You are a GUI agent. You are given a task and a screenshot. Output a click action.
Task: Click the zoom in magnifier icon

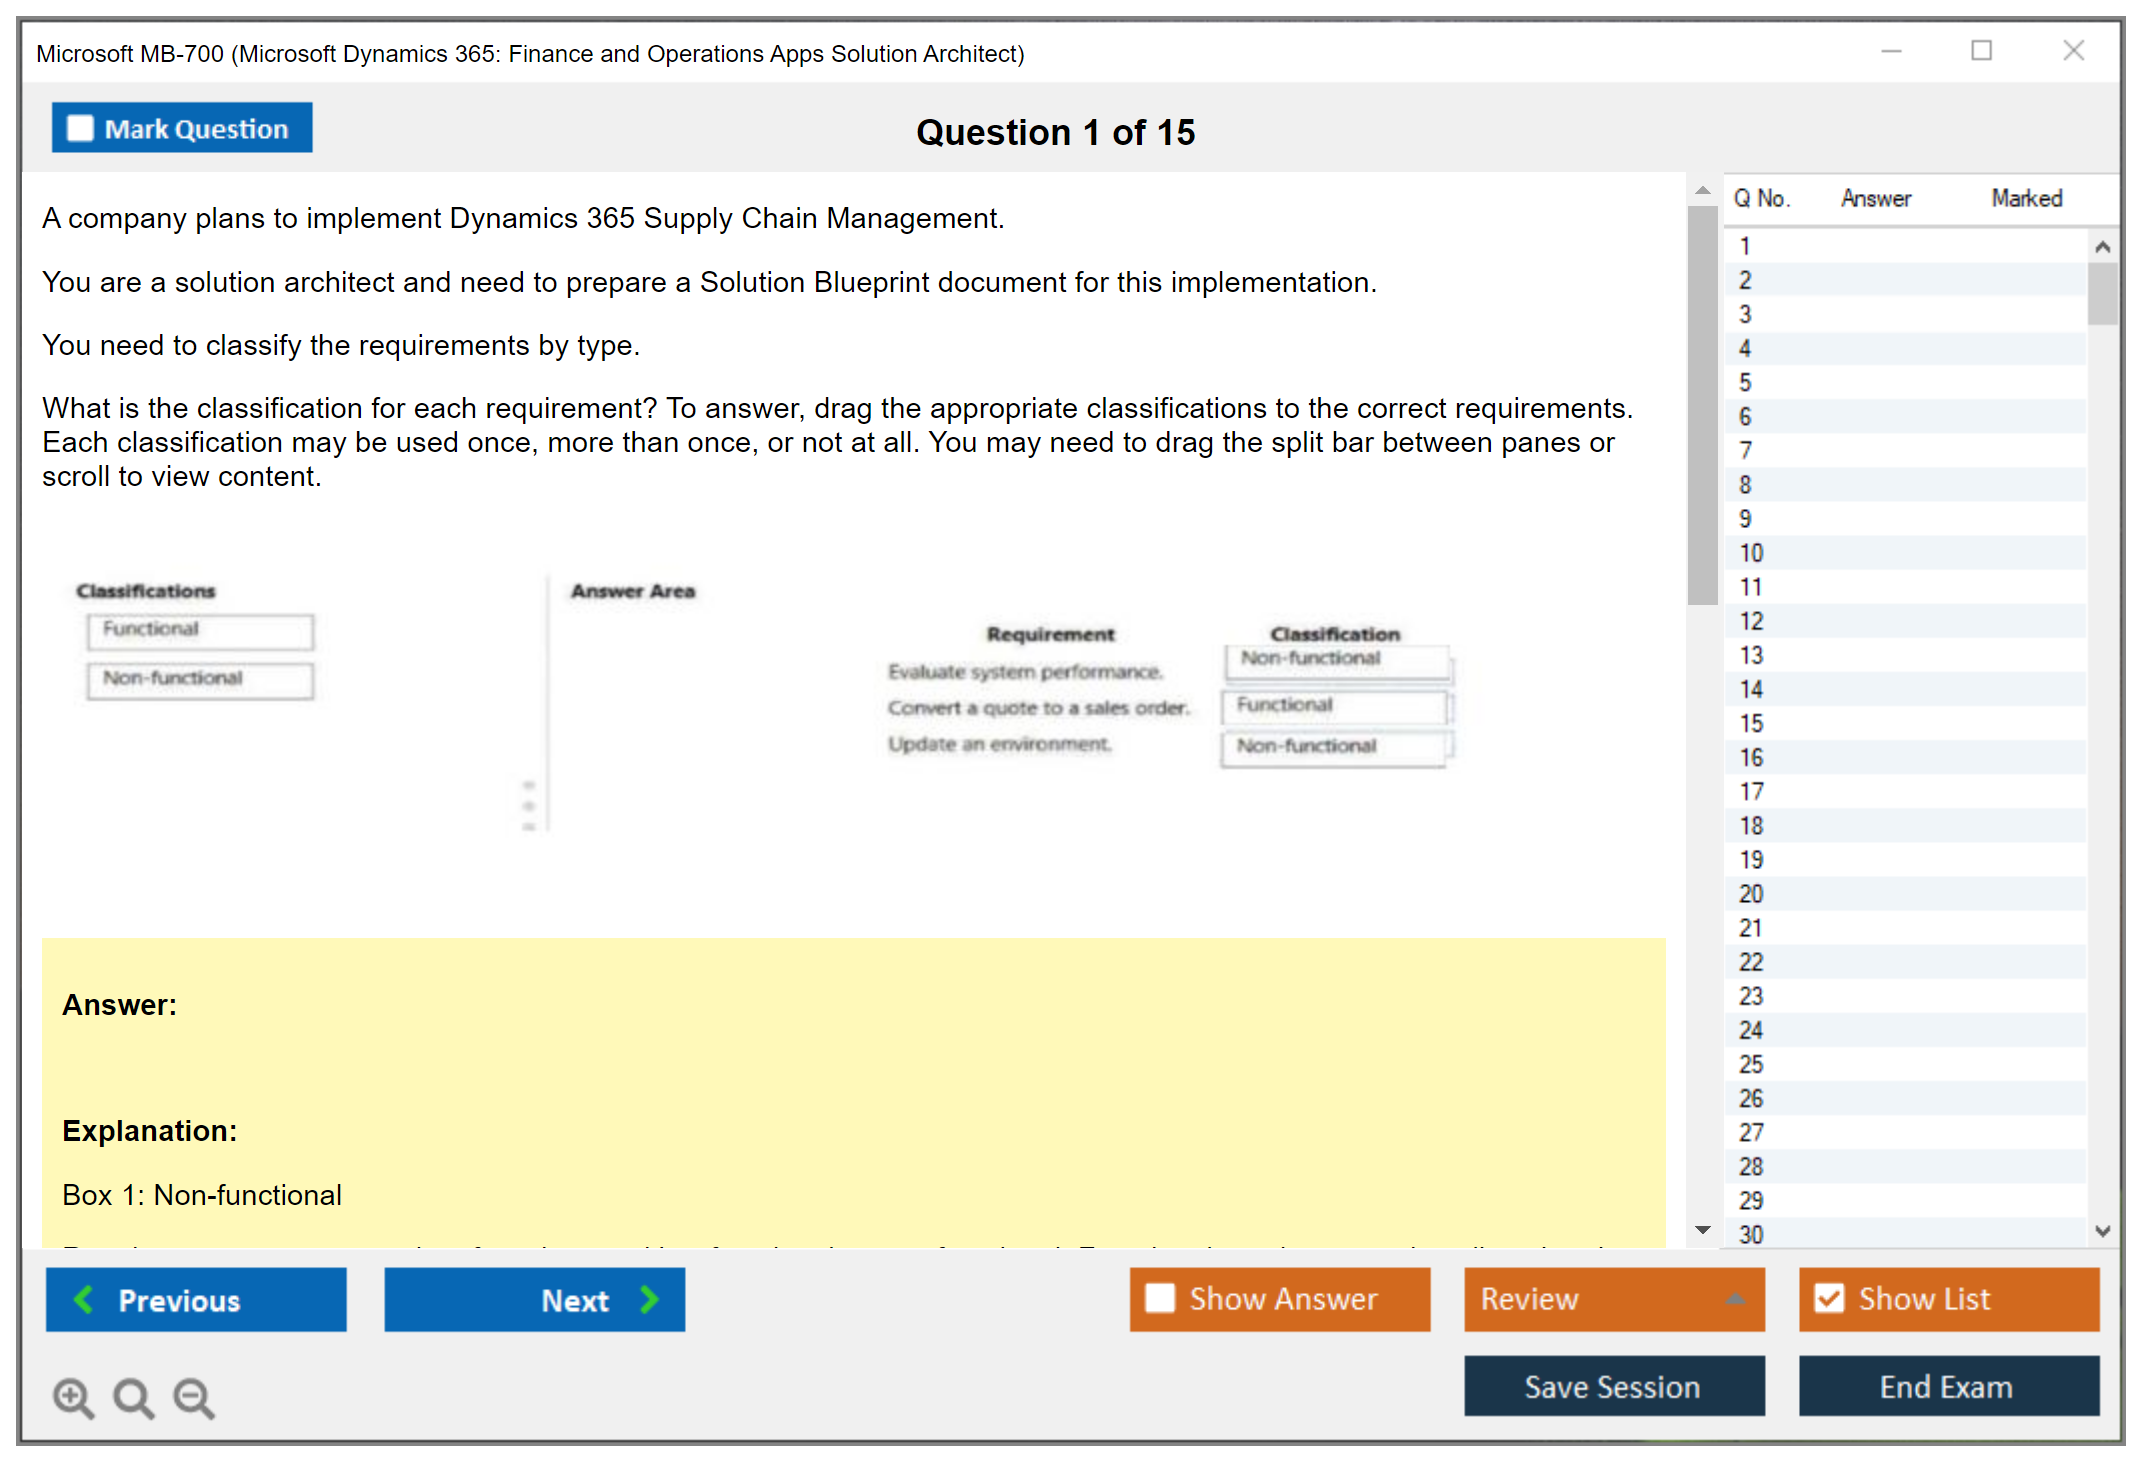73,1398
